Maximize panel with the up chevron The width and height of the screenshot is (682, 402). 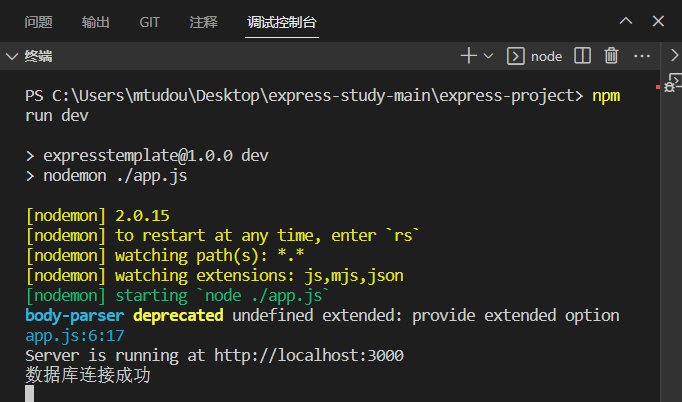(x=626, y=21)
